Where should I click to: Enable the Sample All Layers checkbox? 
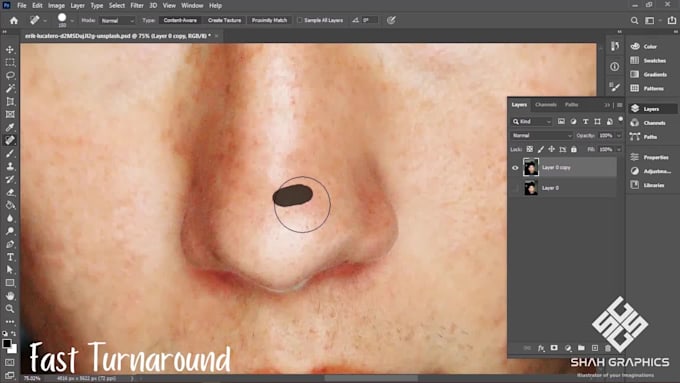point(300,20)
